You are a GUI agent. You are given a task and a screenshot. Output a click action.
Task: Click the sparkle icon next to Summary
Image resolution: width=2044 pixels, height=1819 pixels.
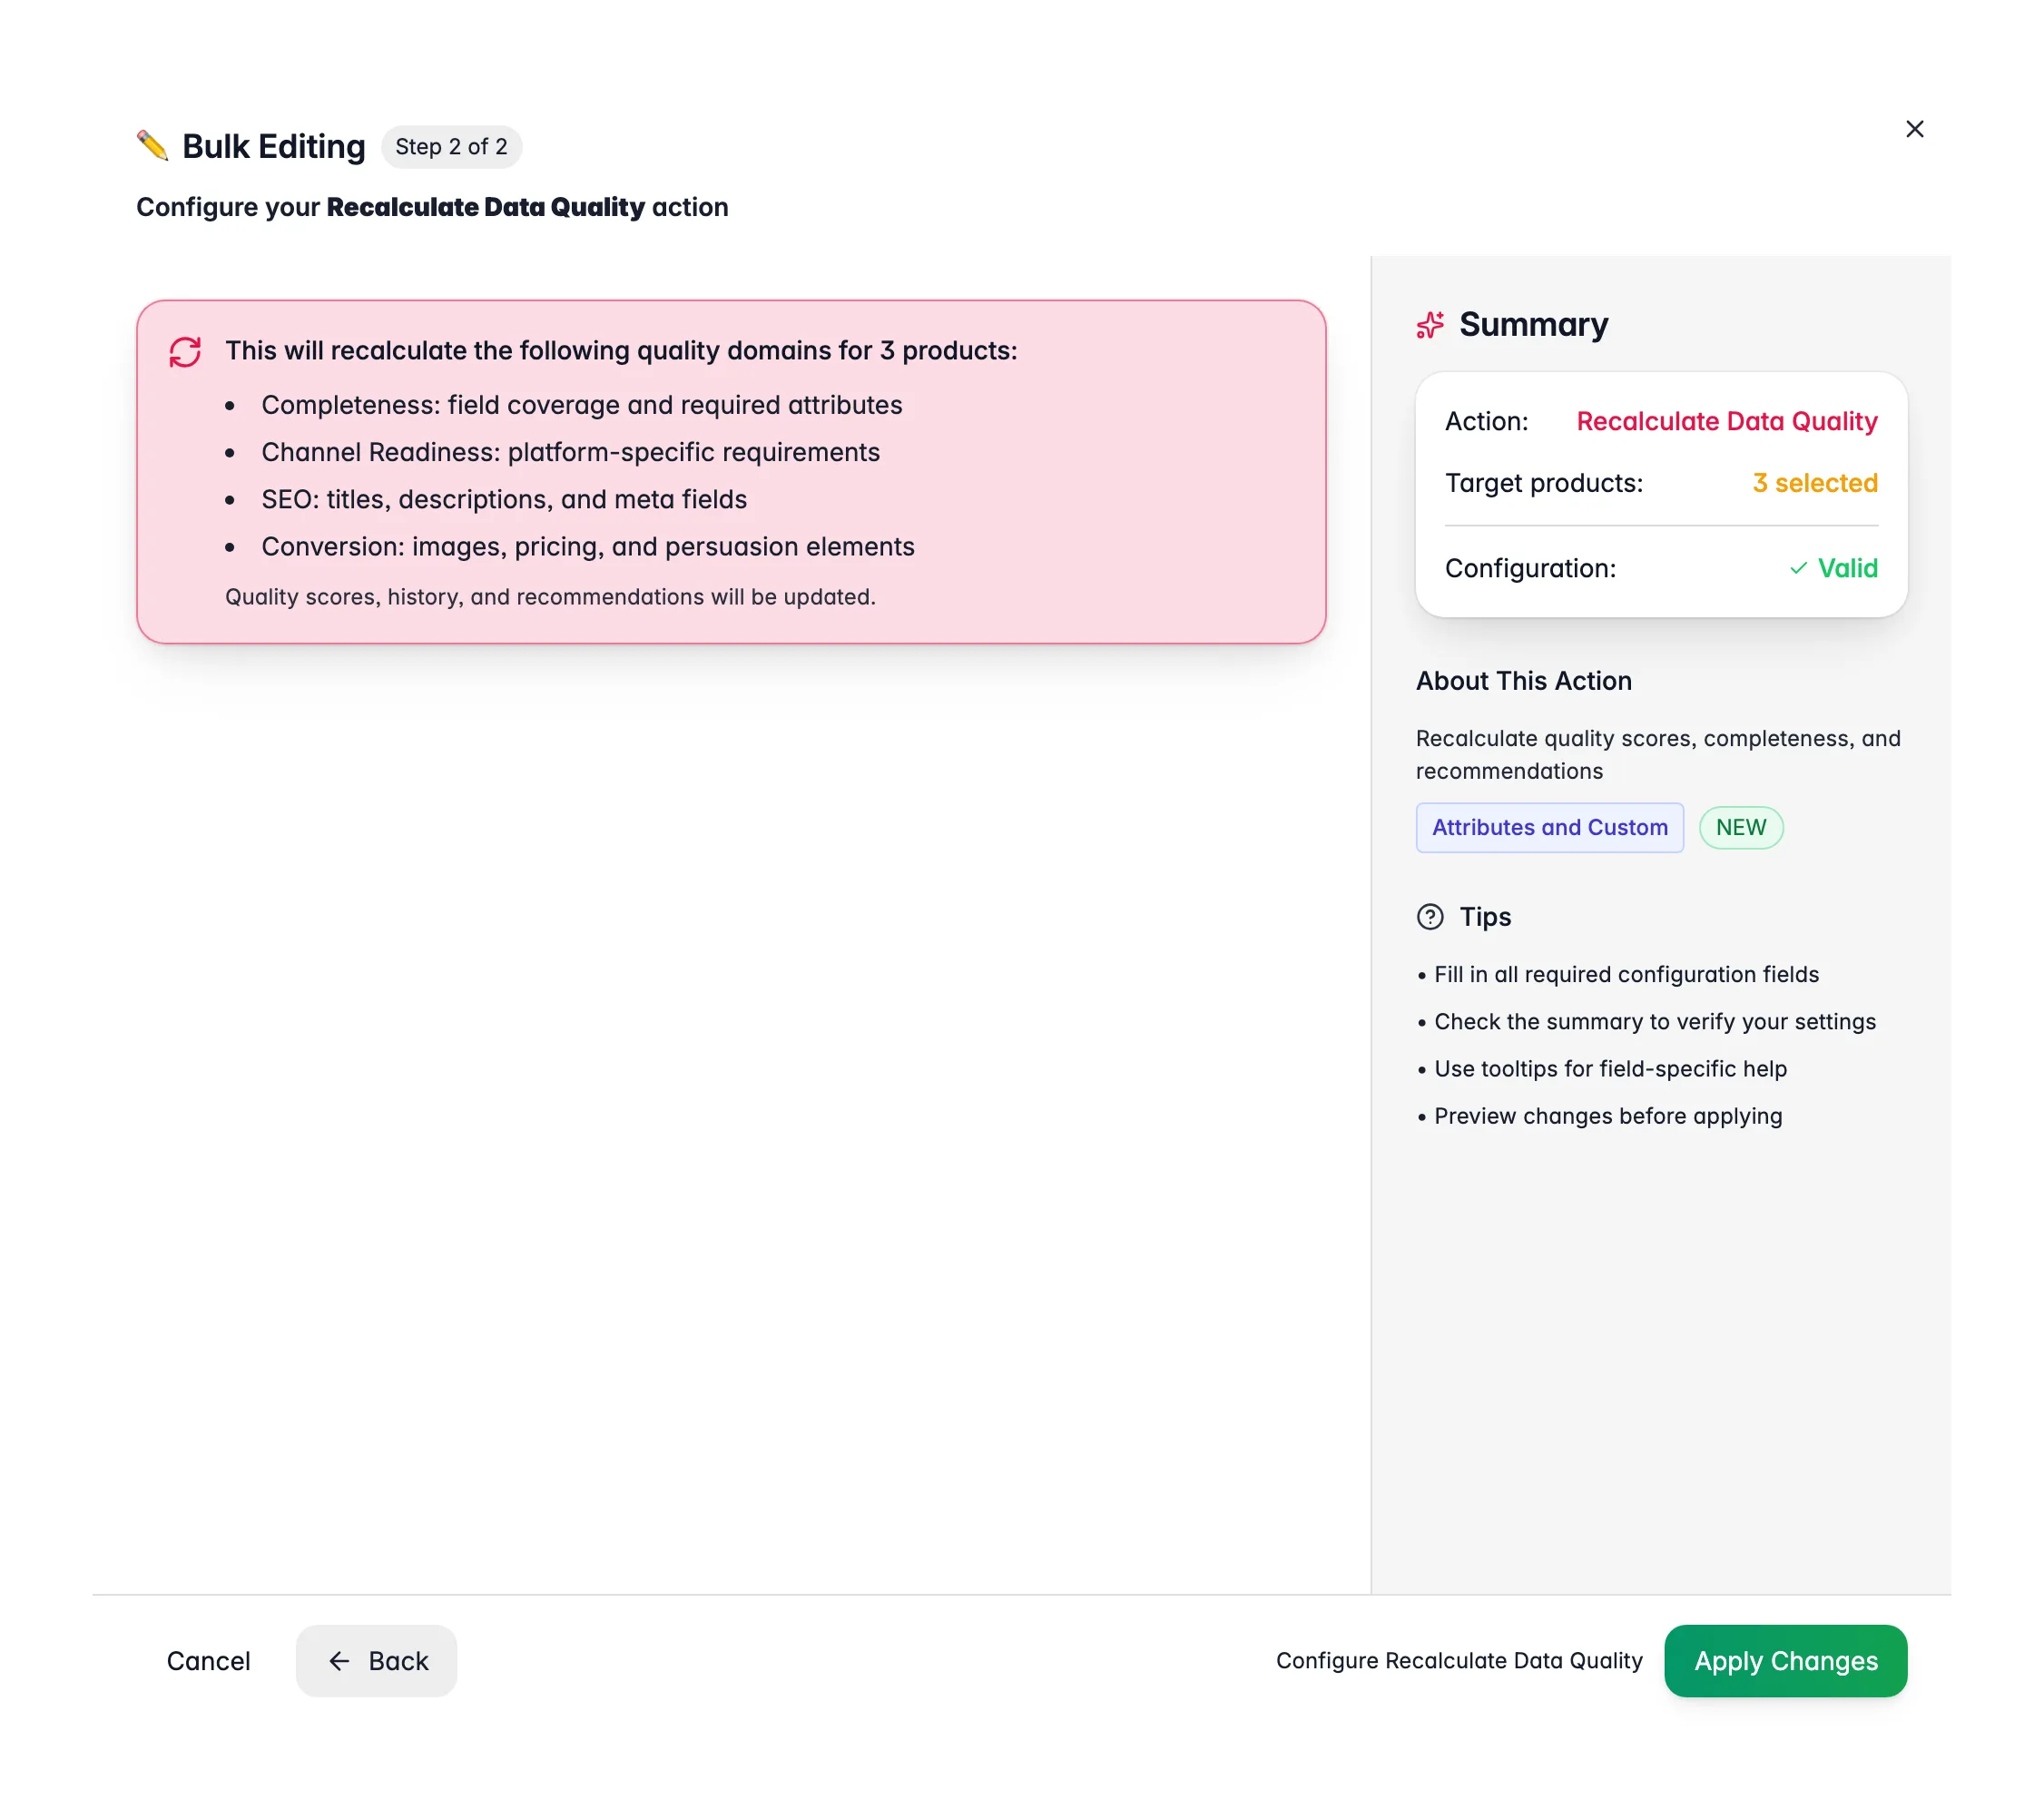coord(1430,325)
